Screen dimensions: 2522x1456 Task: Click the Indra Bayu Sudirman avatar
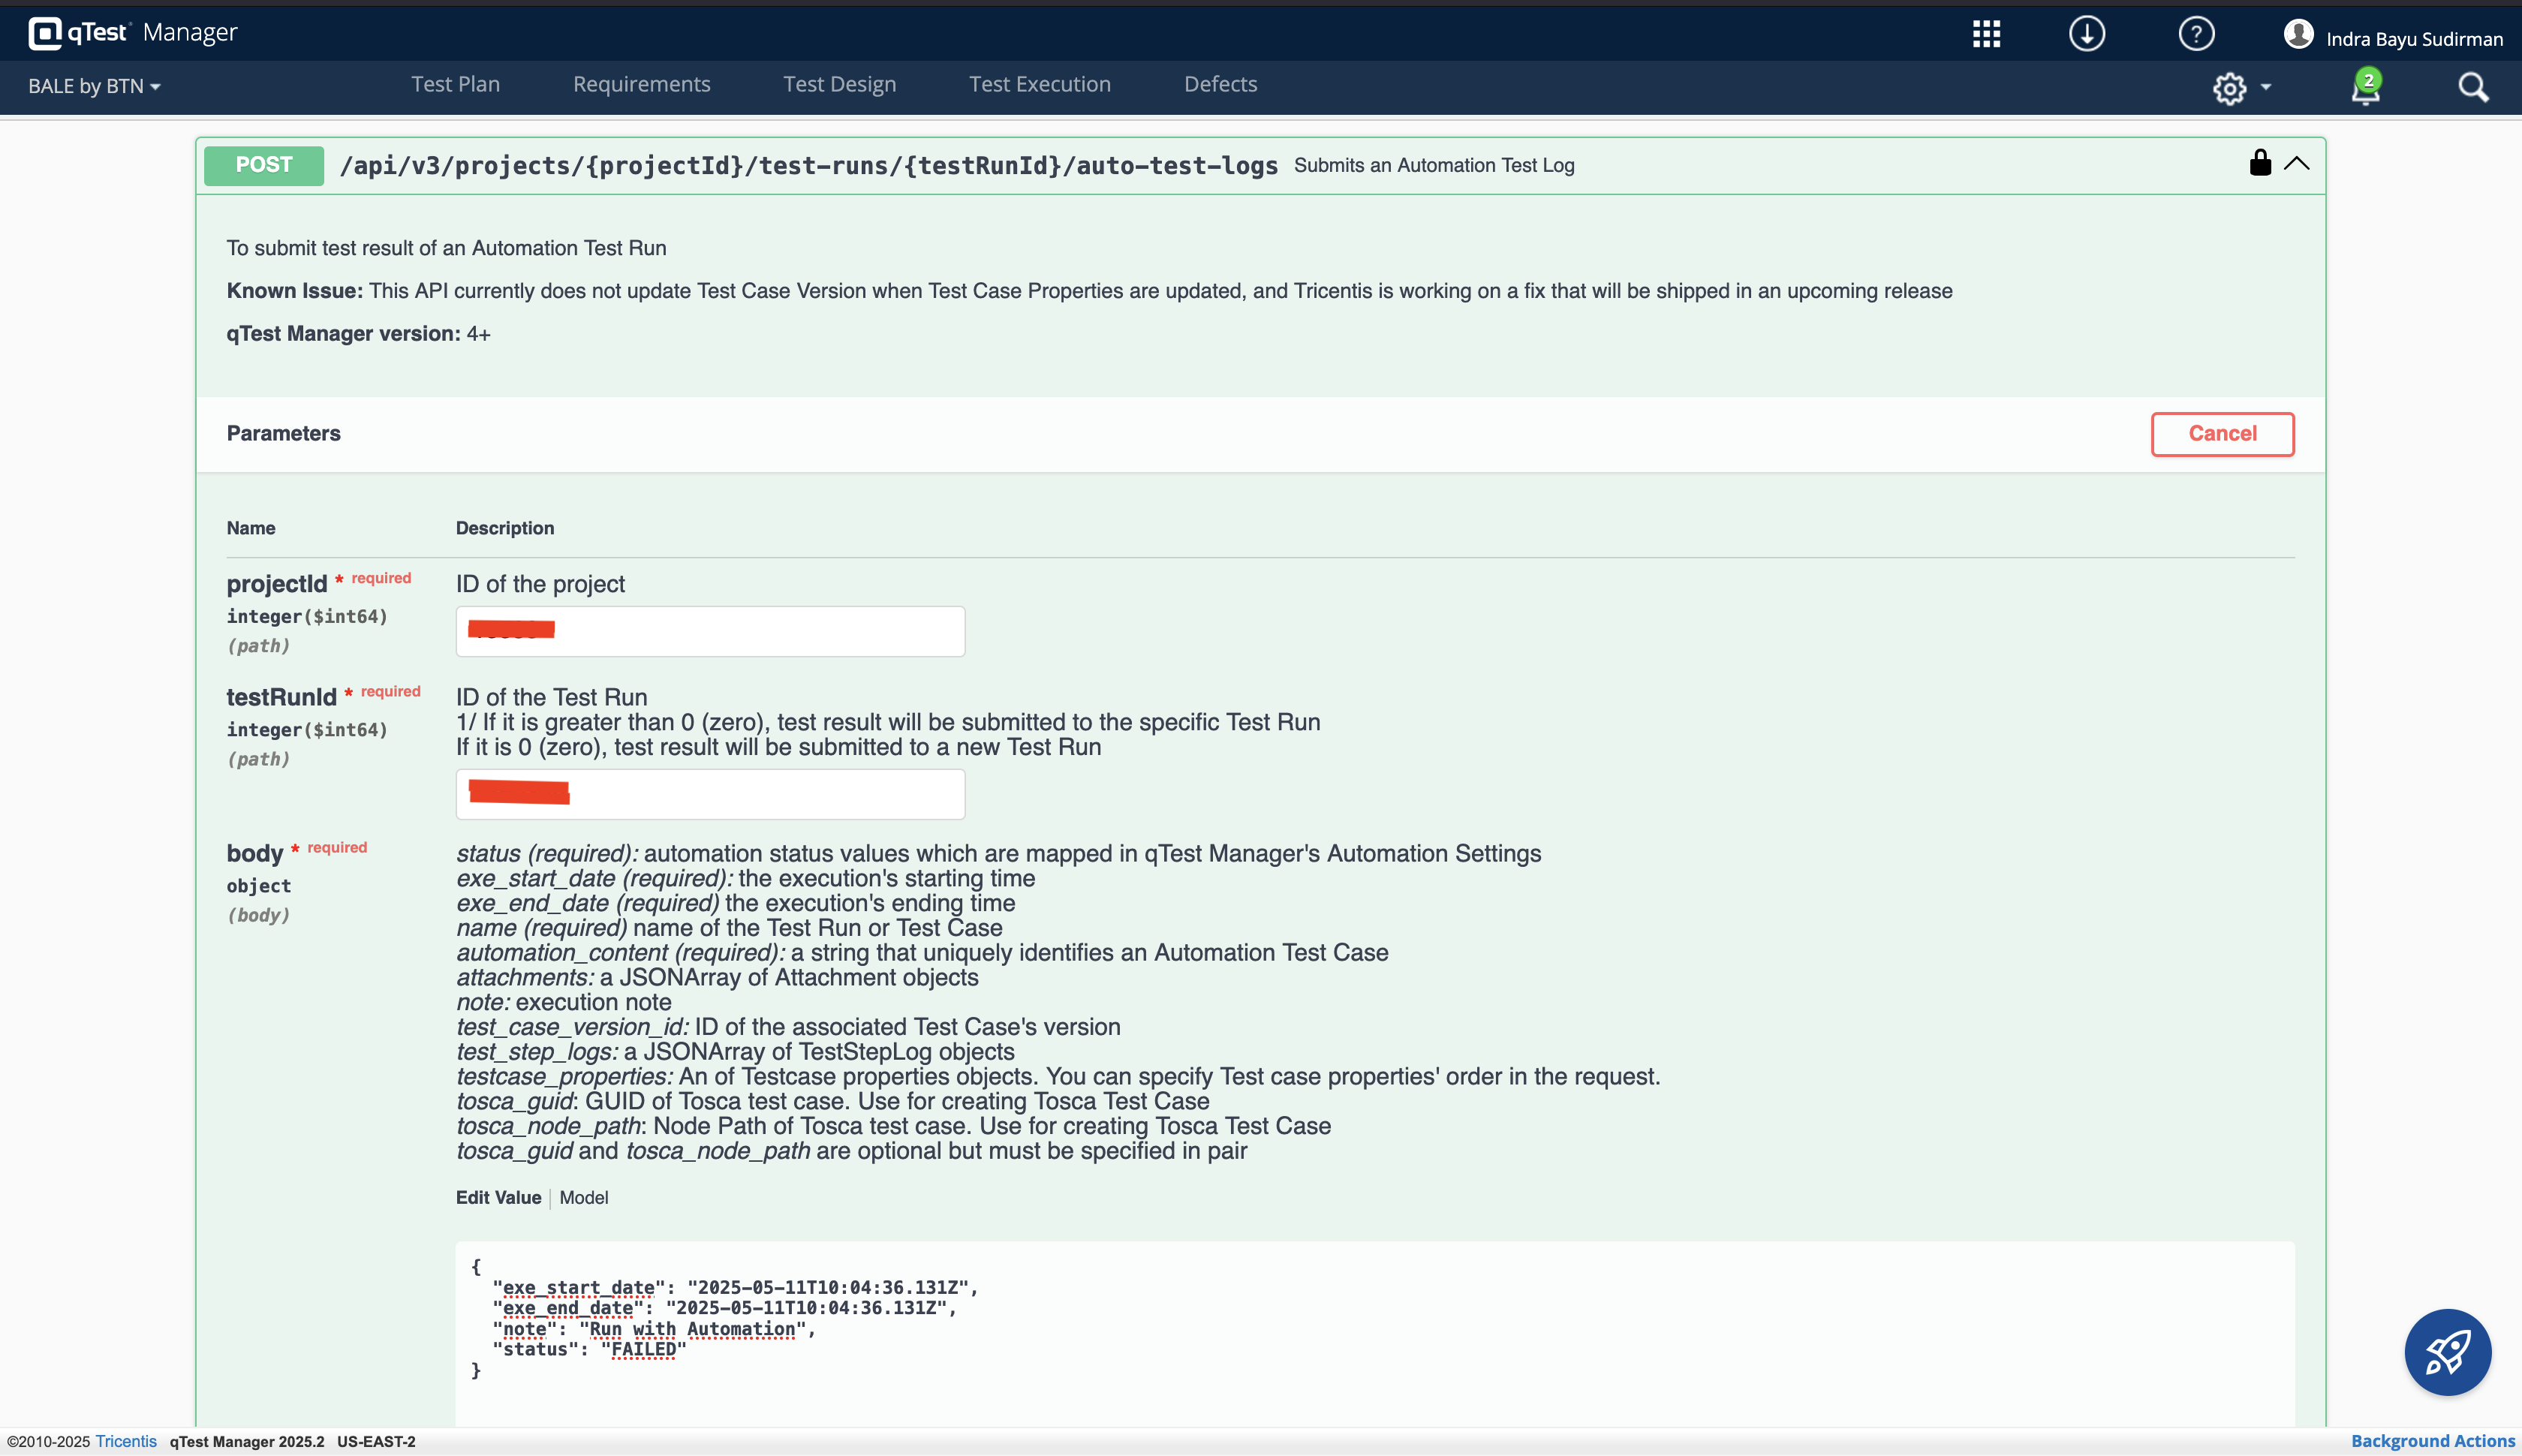(x=2299, y=33)
